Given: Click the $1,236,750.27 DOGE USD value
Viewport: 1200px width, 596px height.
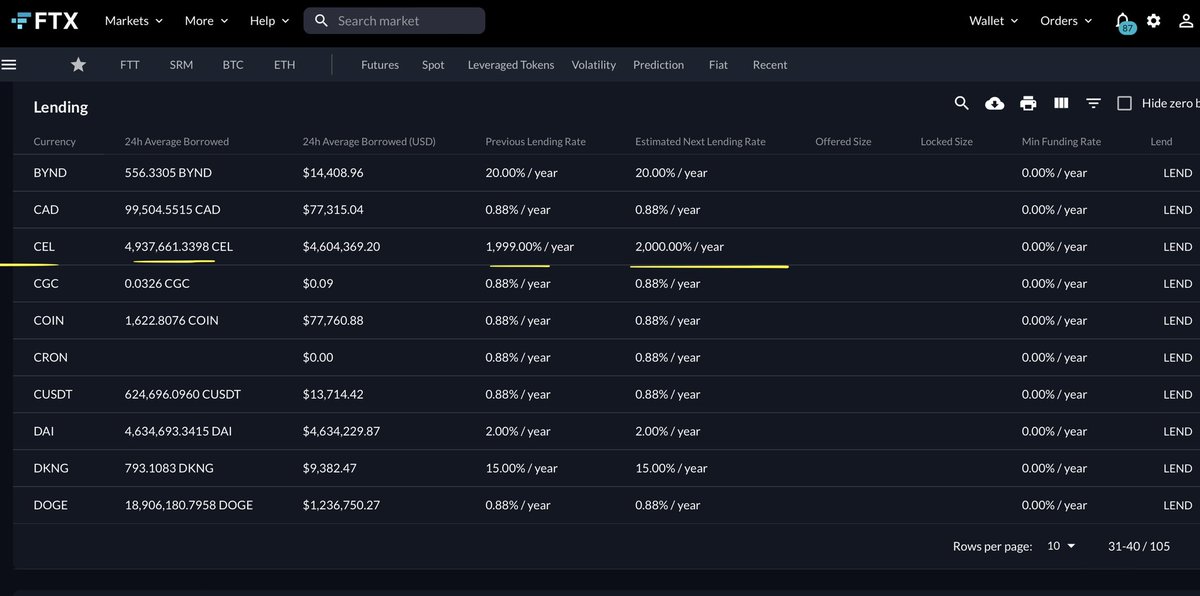Looking at the screenshot, I should [341, 505].
